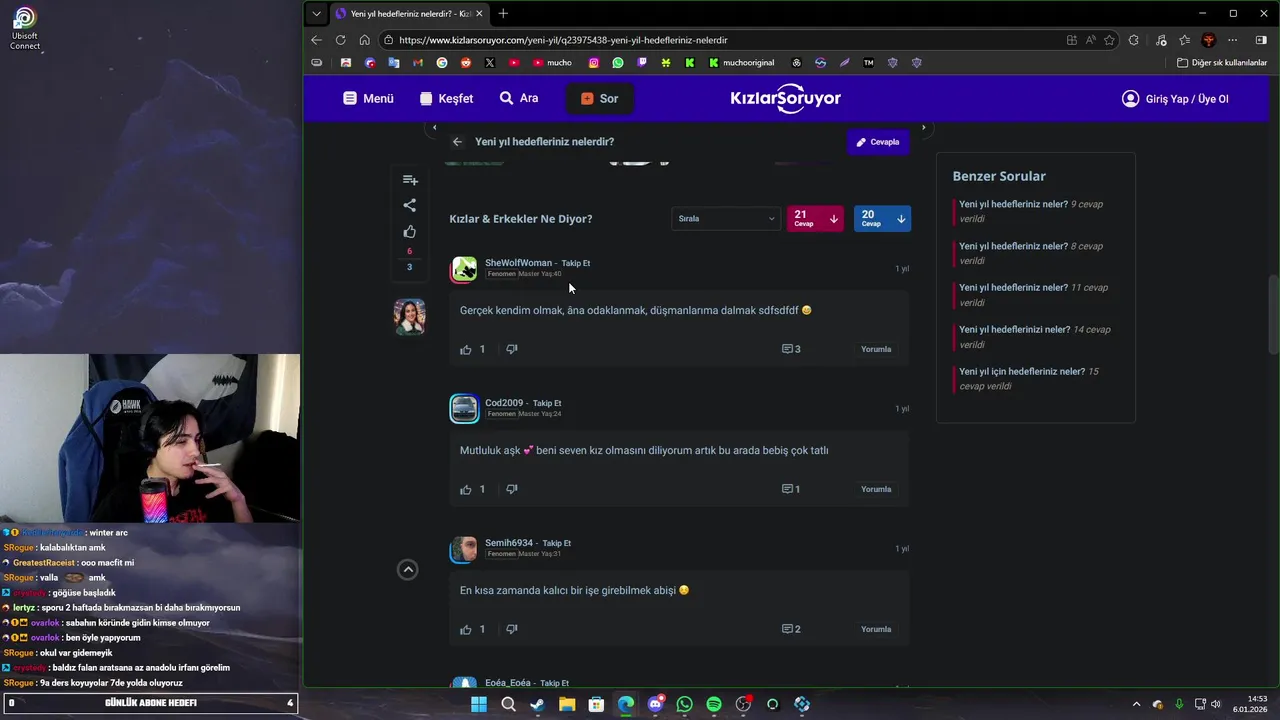
Task: Open Ubisoft Connect desktop shortcut
Action: 25,28
